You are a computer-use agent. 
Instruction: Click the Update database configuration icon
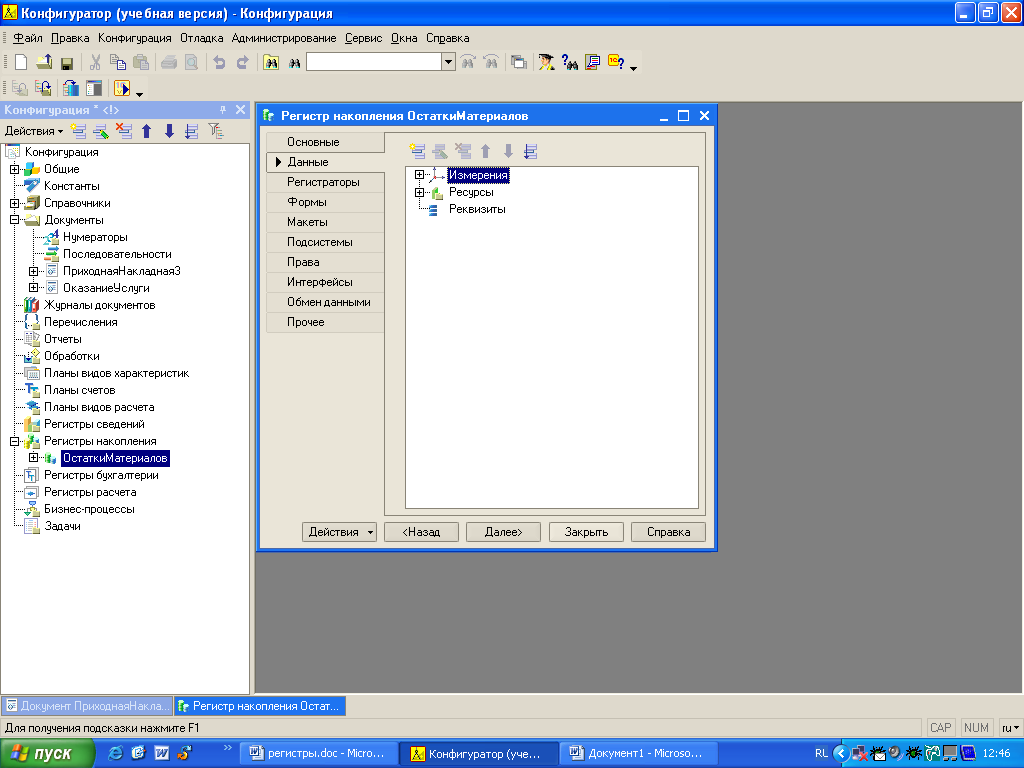71,88
